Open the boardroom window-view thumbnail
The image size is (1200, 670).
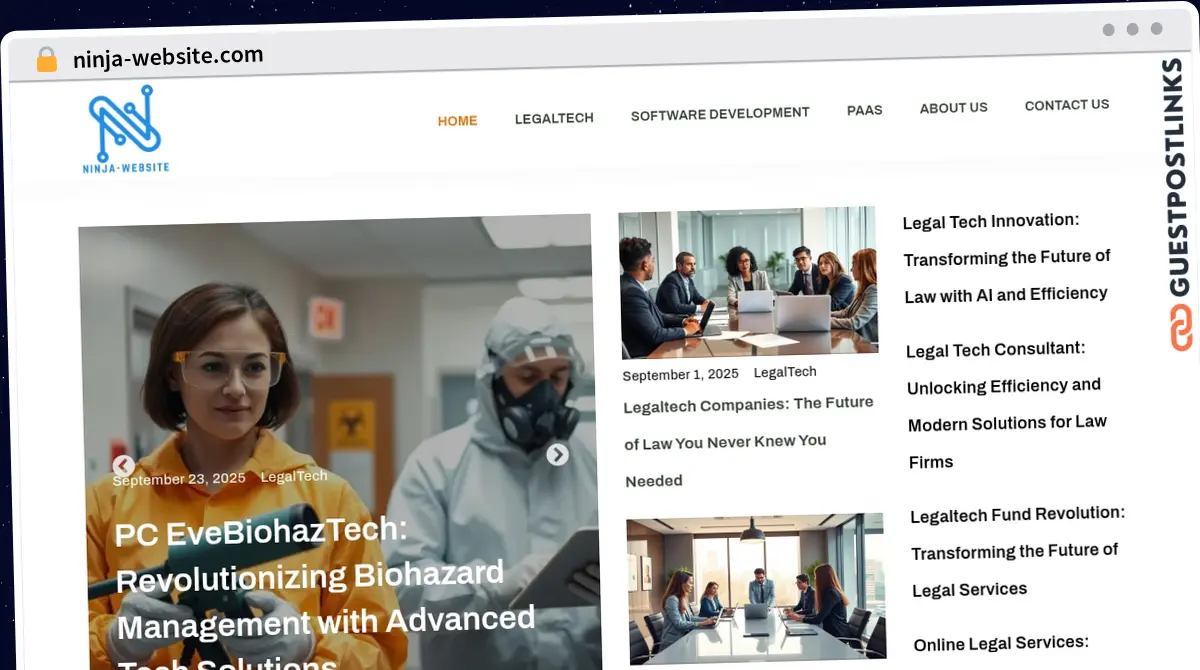click(x=757, y=588)
